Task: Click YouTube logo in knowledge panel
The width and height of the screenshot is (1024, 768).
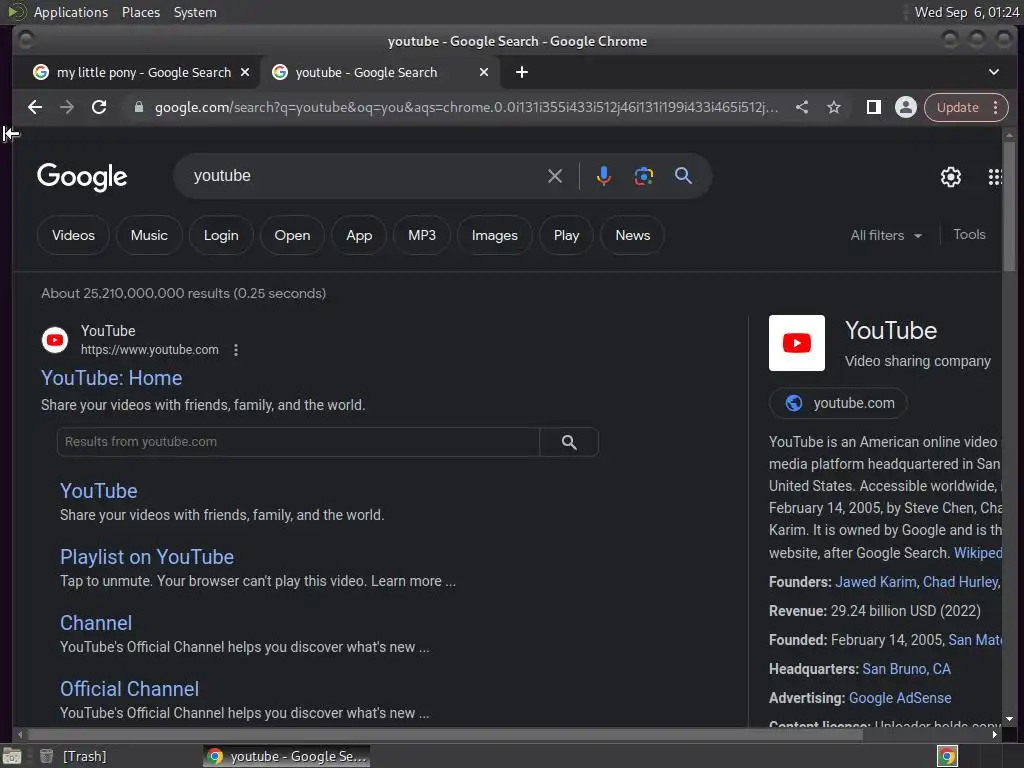Action: point(797,343)
